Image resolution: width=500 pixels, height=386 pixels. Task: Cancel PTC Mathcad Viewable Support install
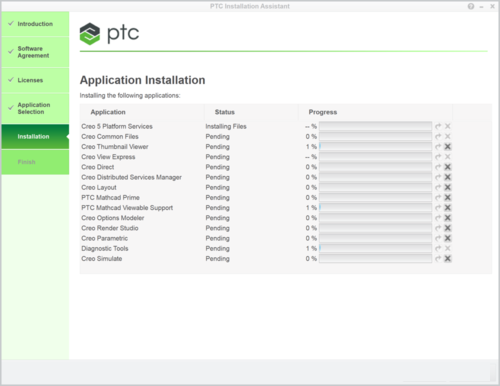(448, 208)
